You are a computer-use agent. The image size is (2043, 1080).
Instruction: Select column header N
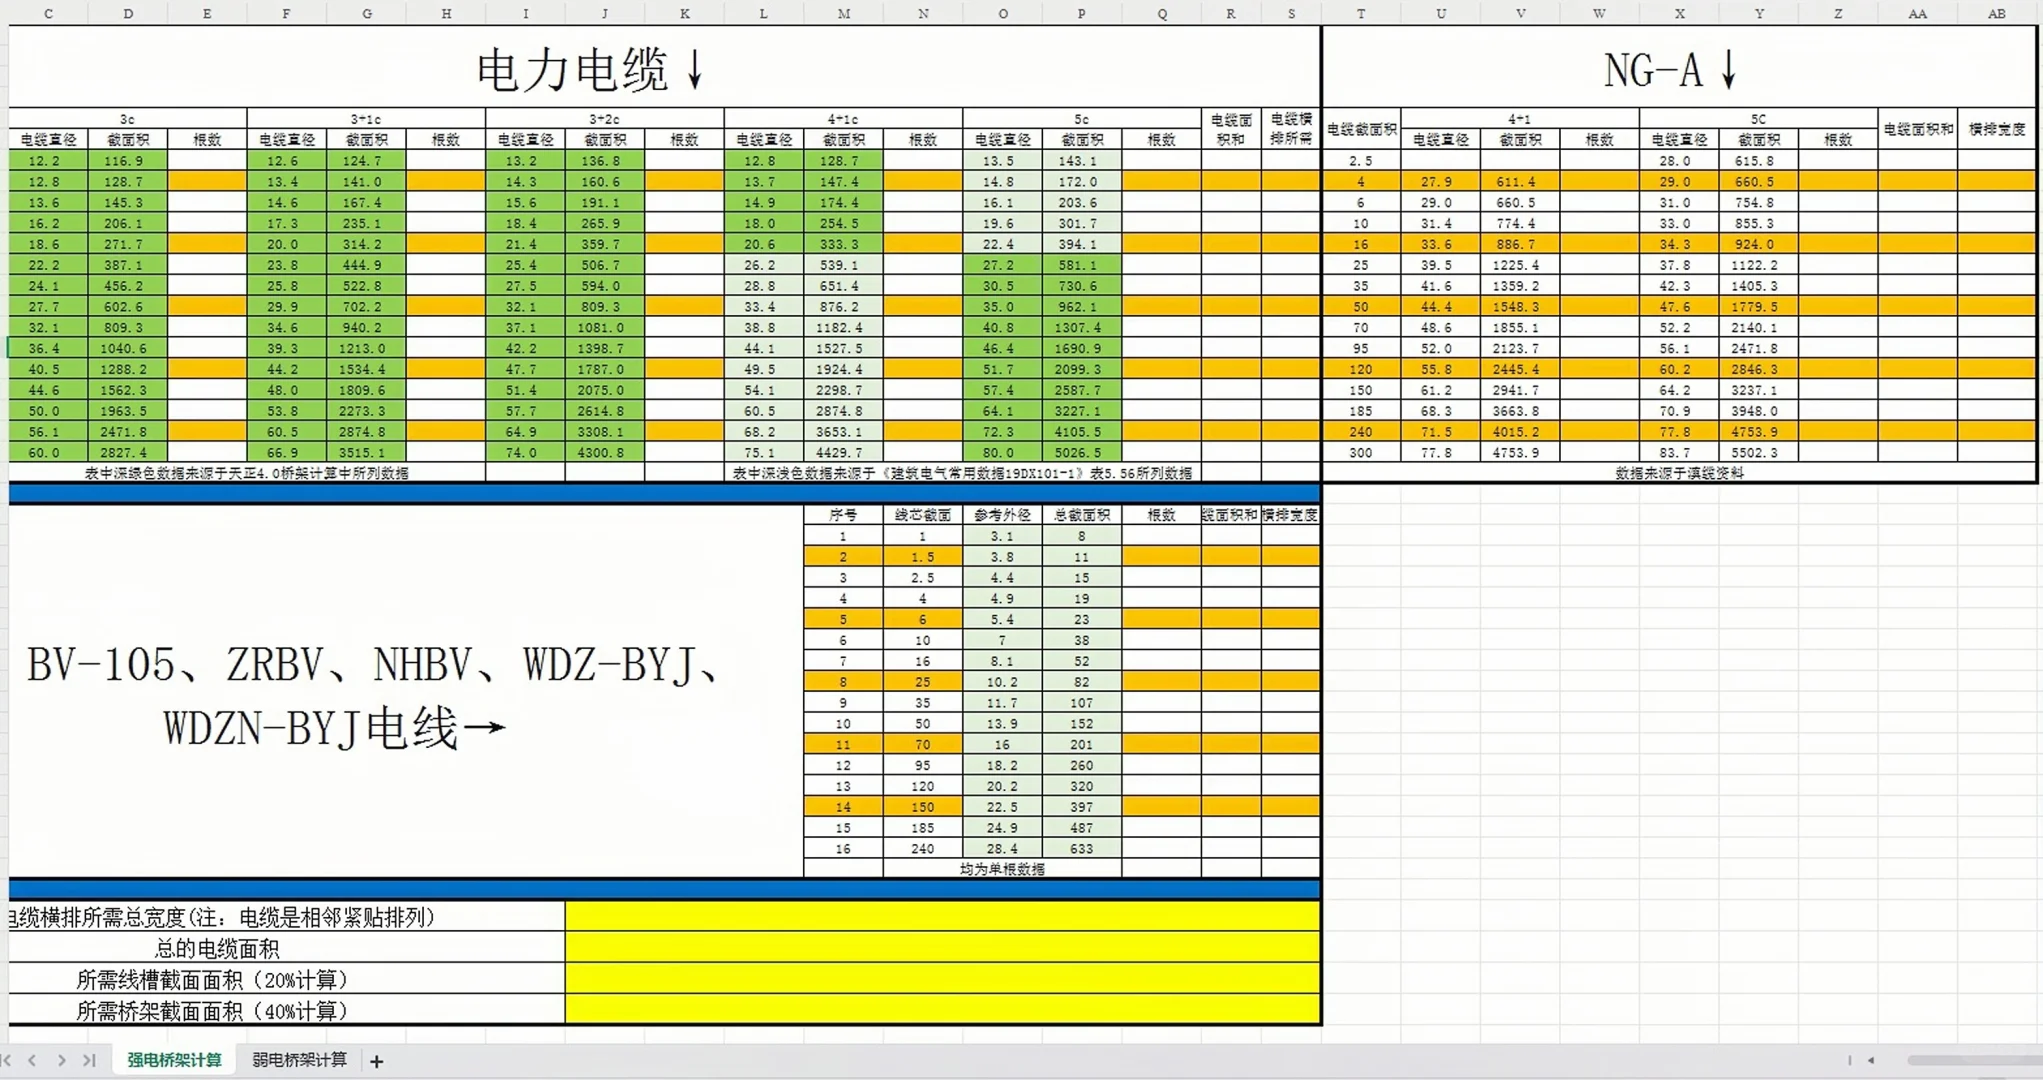[922, 13]
